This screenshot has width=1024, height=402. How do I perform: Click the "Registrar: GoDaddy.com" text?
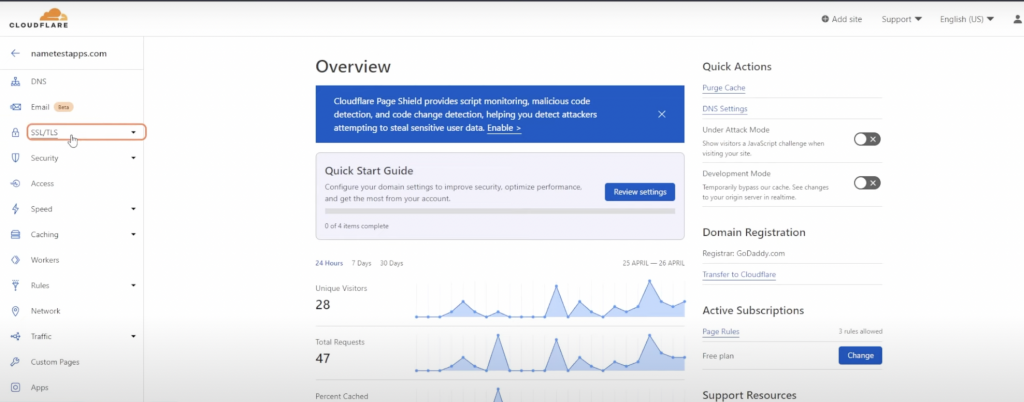[743, 253]
